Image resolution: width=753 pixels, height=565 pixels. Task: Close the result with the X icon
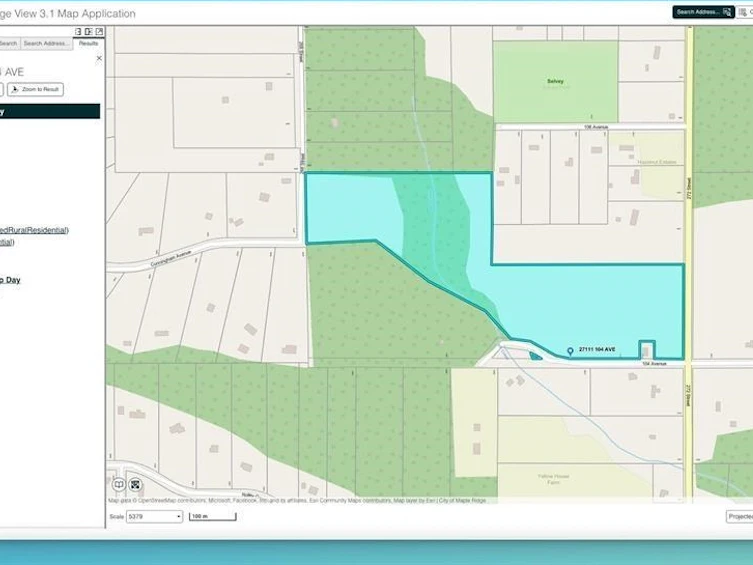point(99,58)
